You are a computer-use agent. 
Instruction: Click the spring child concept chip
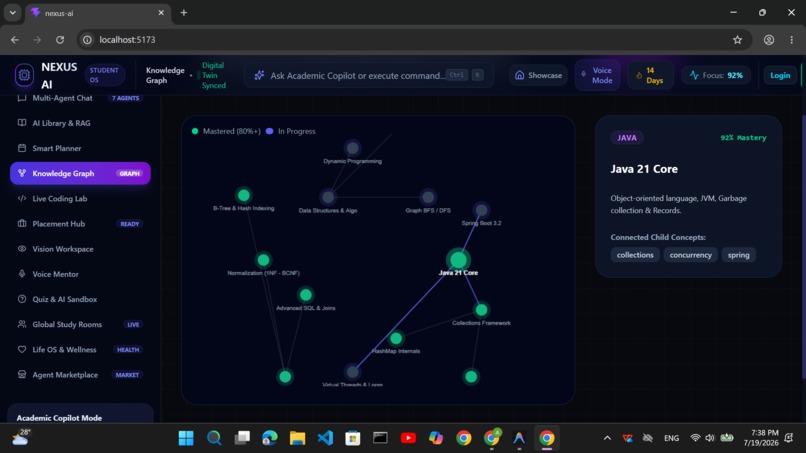click(738, 255)
